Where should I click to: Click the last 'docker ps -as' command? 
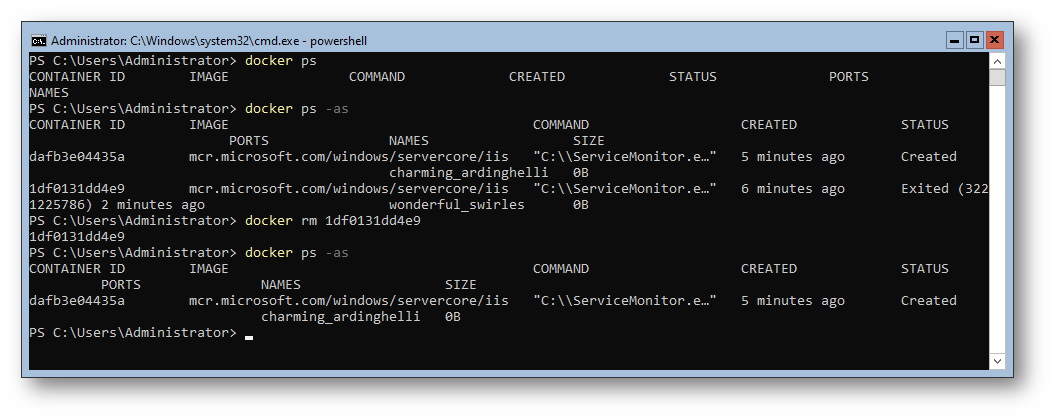click(x=297, y=253)
